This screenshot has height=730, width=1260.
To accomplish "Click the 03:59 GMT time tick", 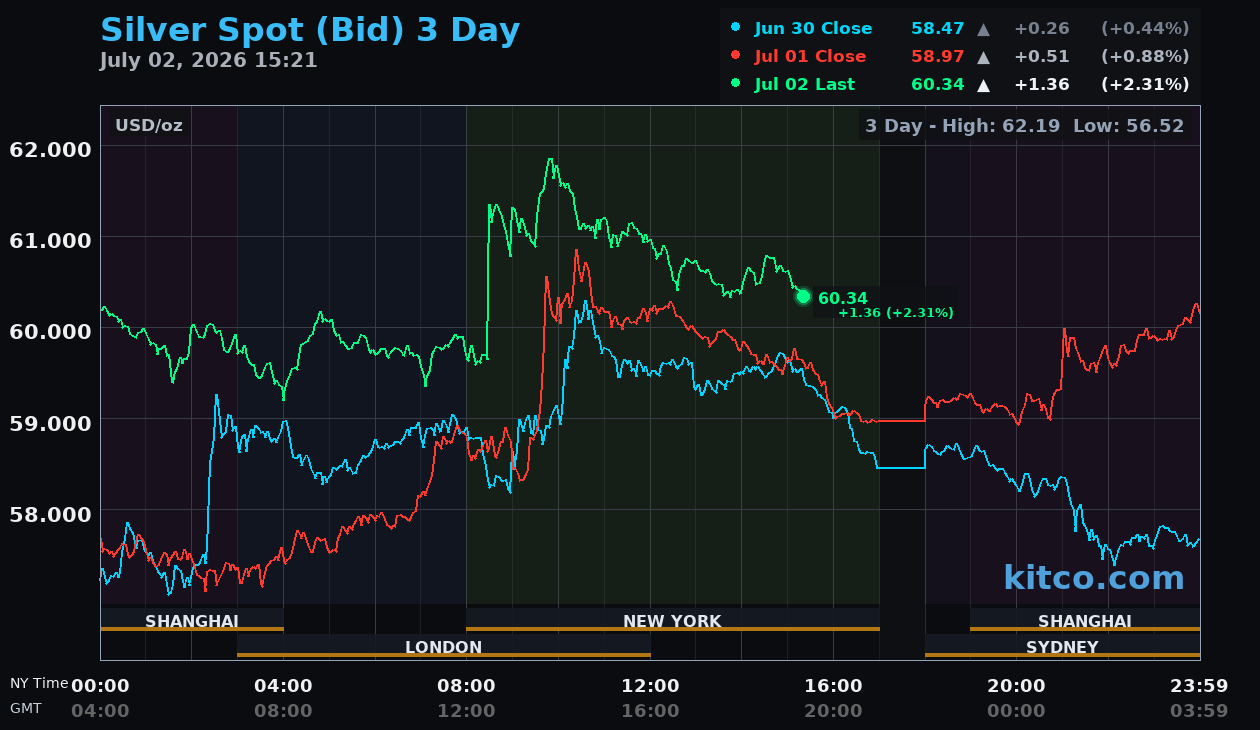I will tap(1199, 711).
